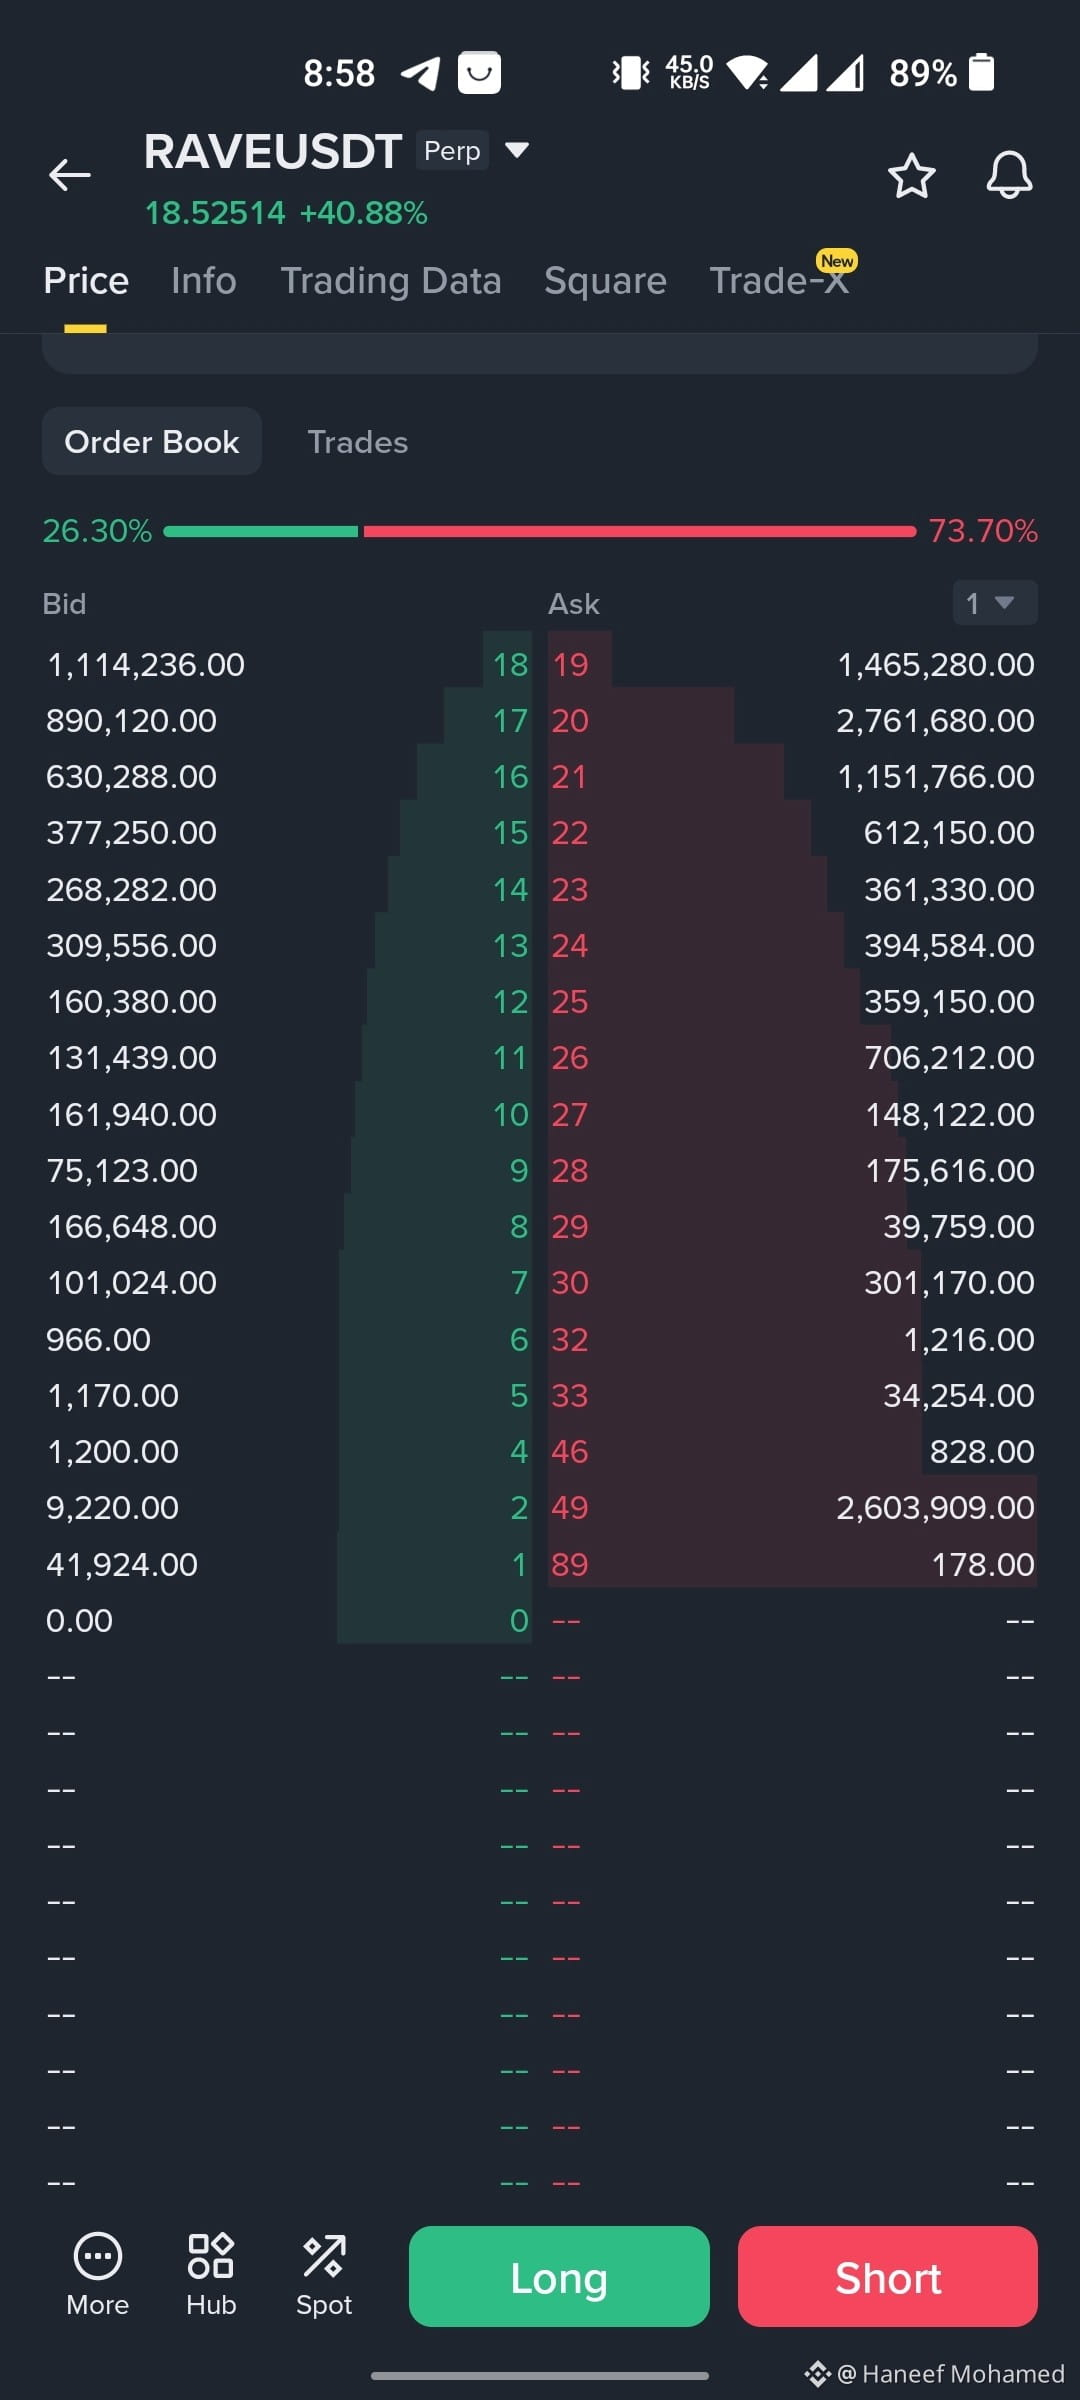Open the Trade-X tab
1080x2400 pixels.
[x=779, y=281]
